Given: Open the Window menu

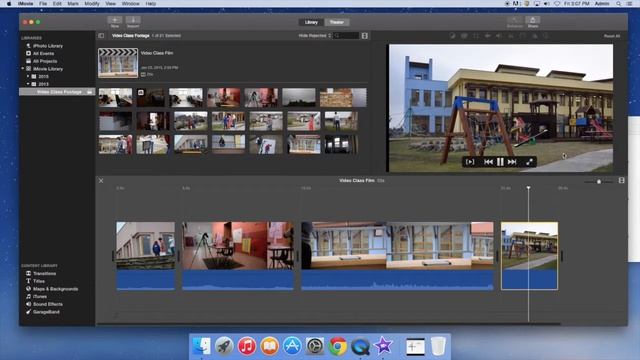Looking at the screenshot, I should pos(131,3).
